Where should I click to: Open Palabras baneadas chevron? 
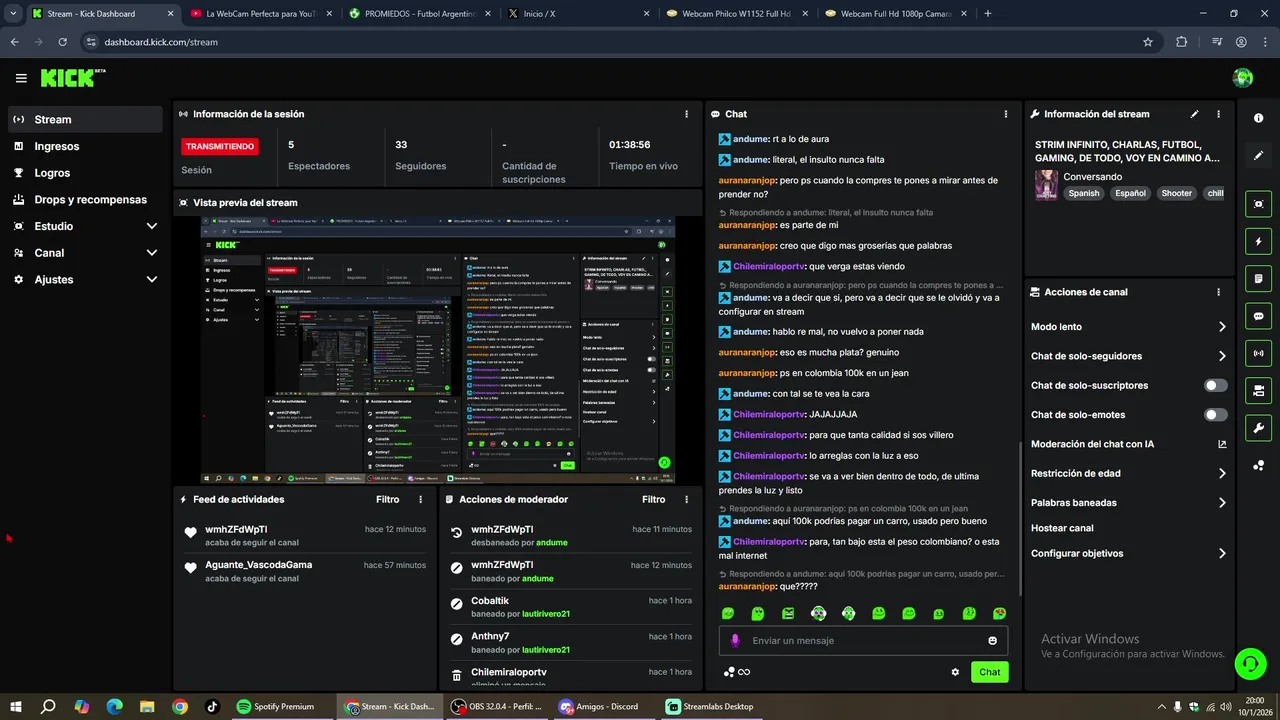tap(1222, 503)
